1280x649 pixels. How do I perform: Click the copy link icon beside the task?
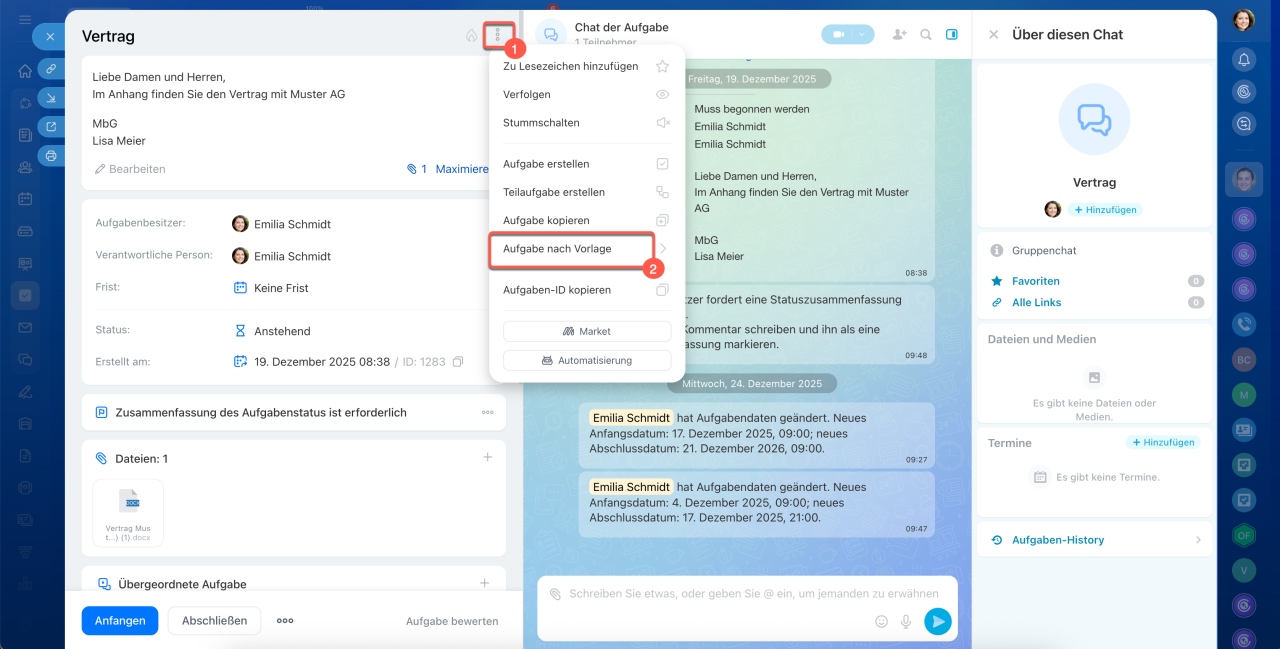click(51, 68)
